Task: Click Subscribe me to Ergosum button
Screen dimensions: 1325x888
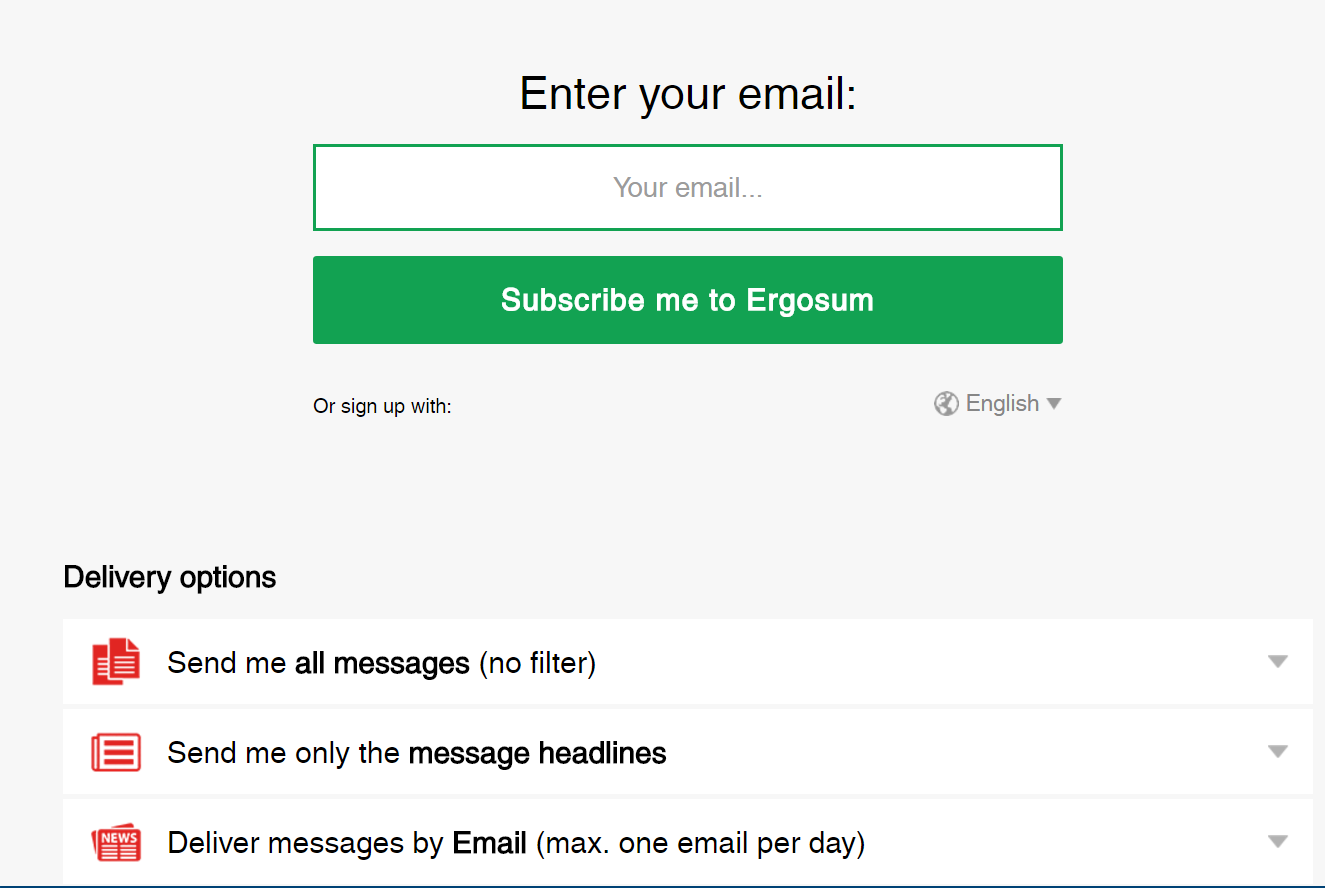Action: pos(688,300)
